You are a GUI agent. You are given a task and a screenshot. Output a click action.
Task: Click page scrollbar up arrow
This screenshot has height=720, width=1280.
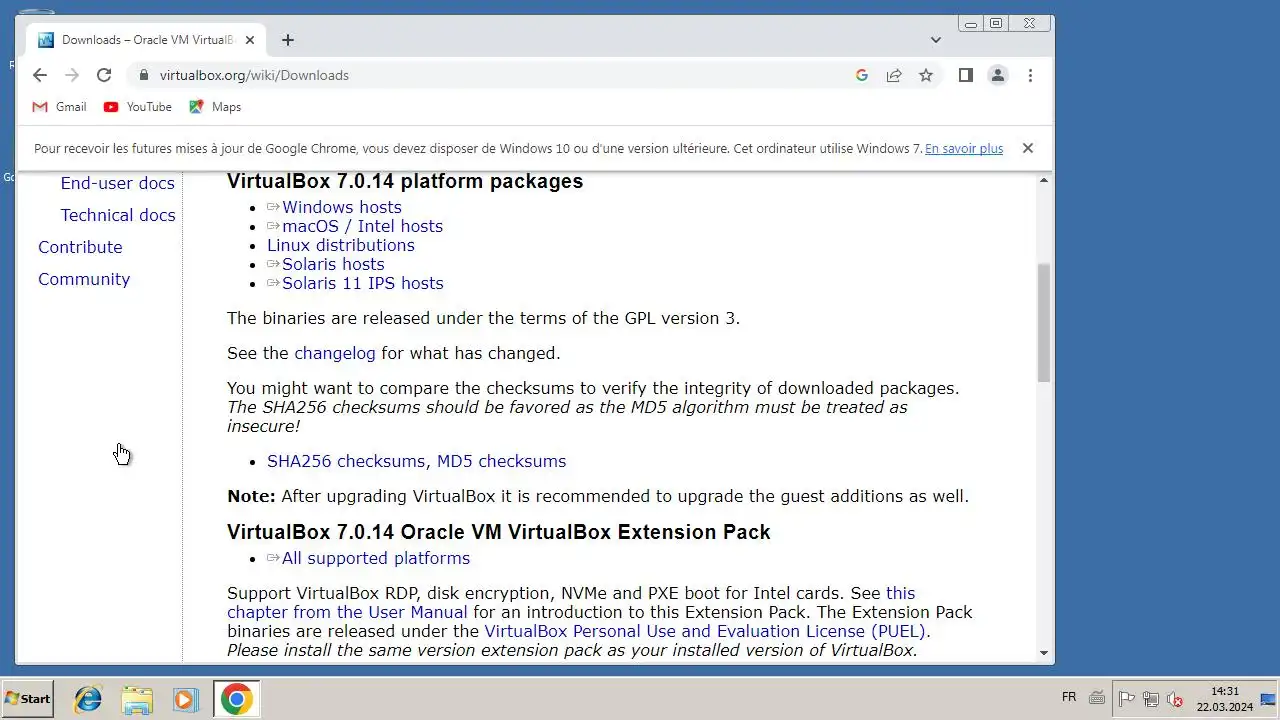click(1044, 180)
